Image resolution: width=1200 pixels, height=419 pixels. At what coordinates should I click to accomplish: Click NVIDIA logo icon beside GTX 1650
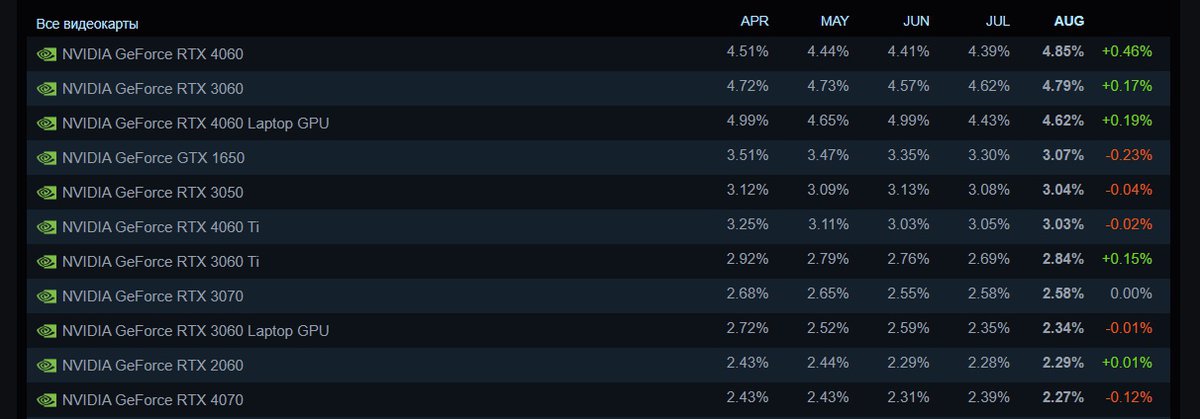(46, 158)
